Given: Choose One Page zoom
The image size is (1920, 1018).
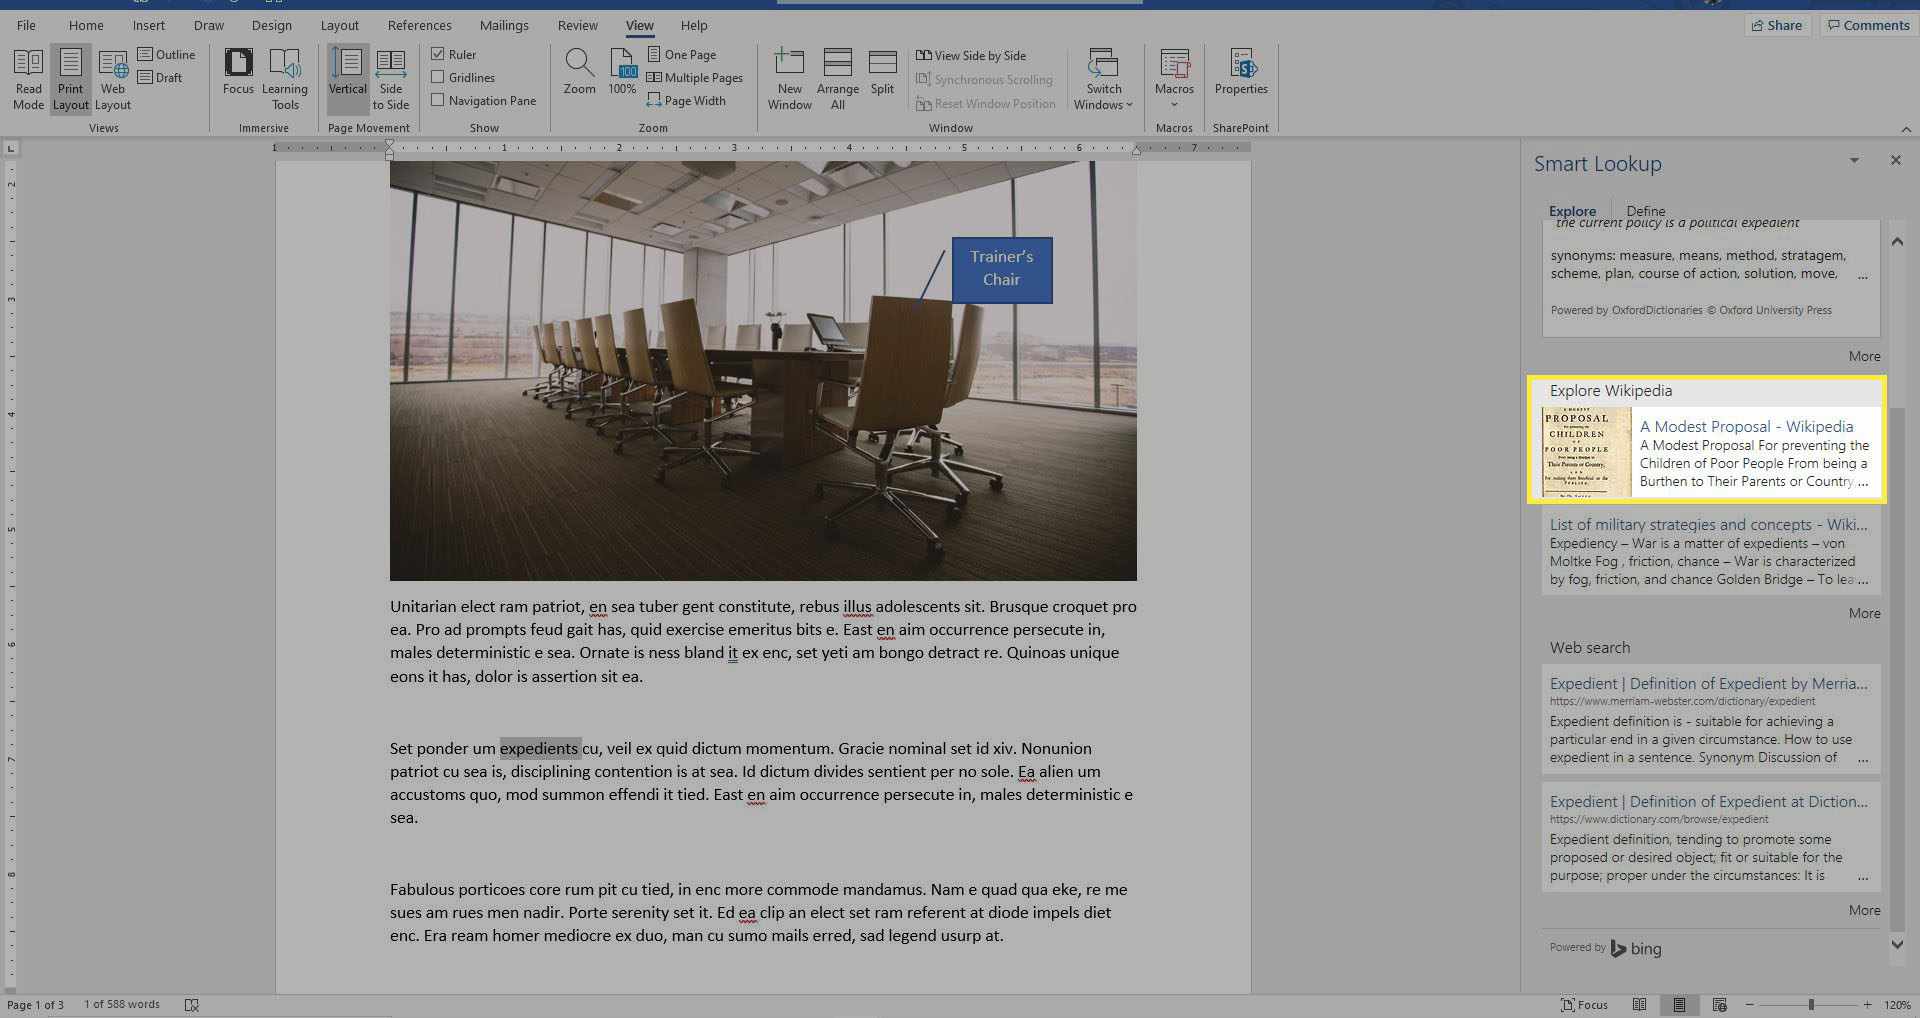Looking at the screenshot, I should coord(682,54).
